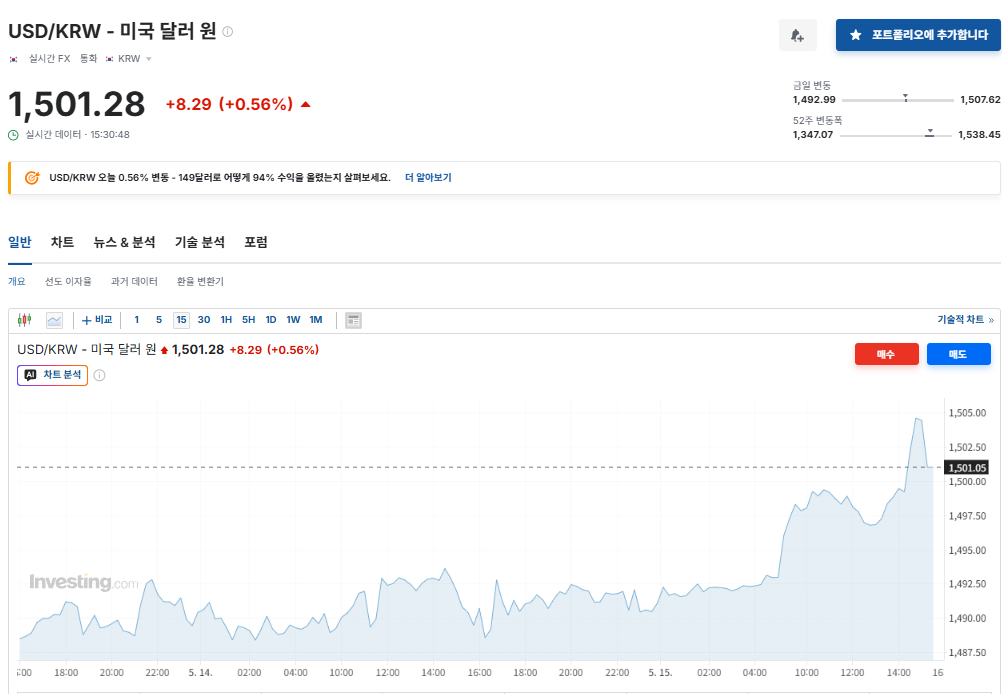Add USD/KRW to portfolio
Screen dimensions: 1002x694
918,35
